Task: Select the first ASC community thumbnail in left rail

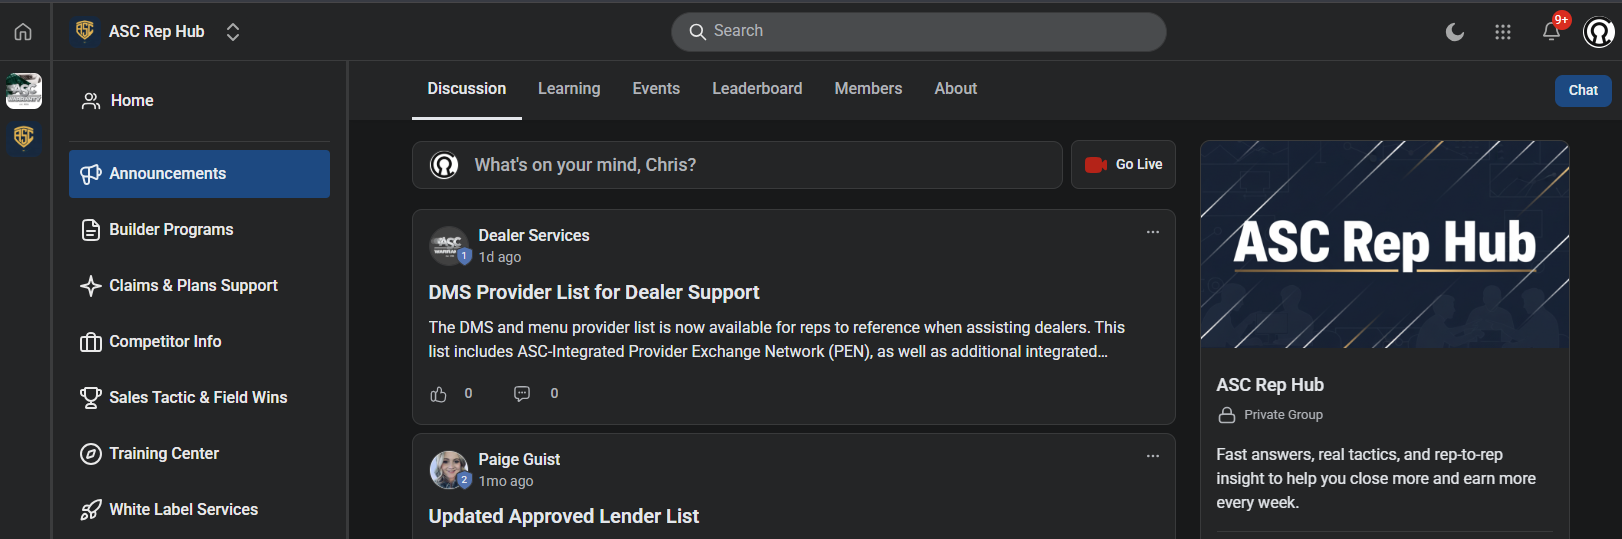Action: tap(24, 91)
